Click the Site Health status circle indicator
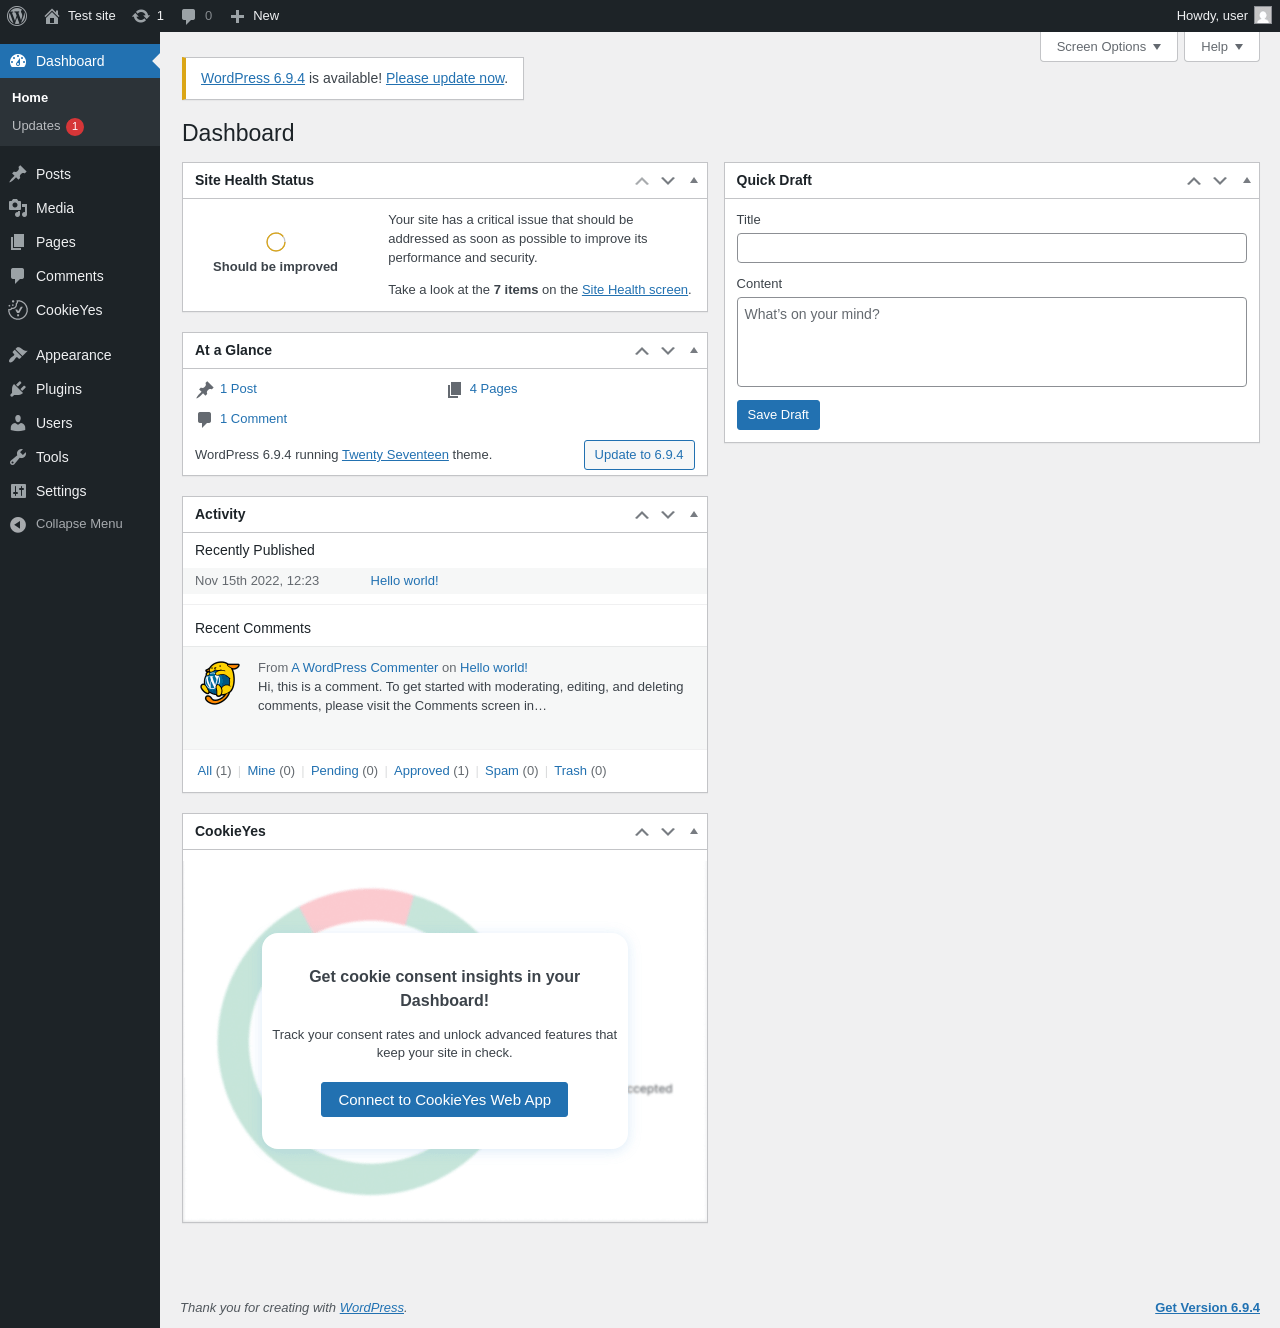Viewport: 1280px width, 1328px height. 276,242
